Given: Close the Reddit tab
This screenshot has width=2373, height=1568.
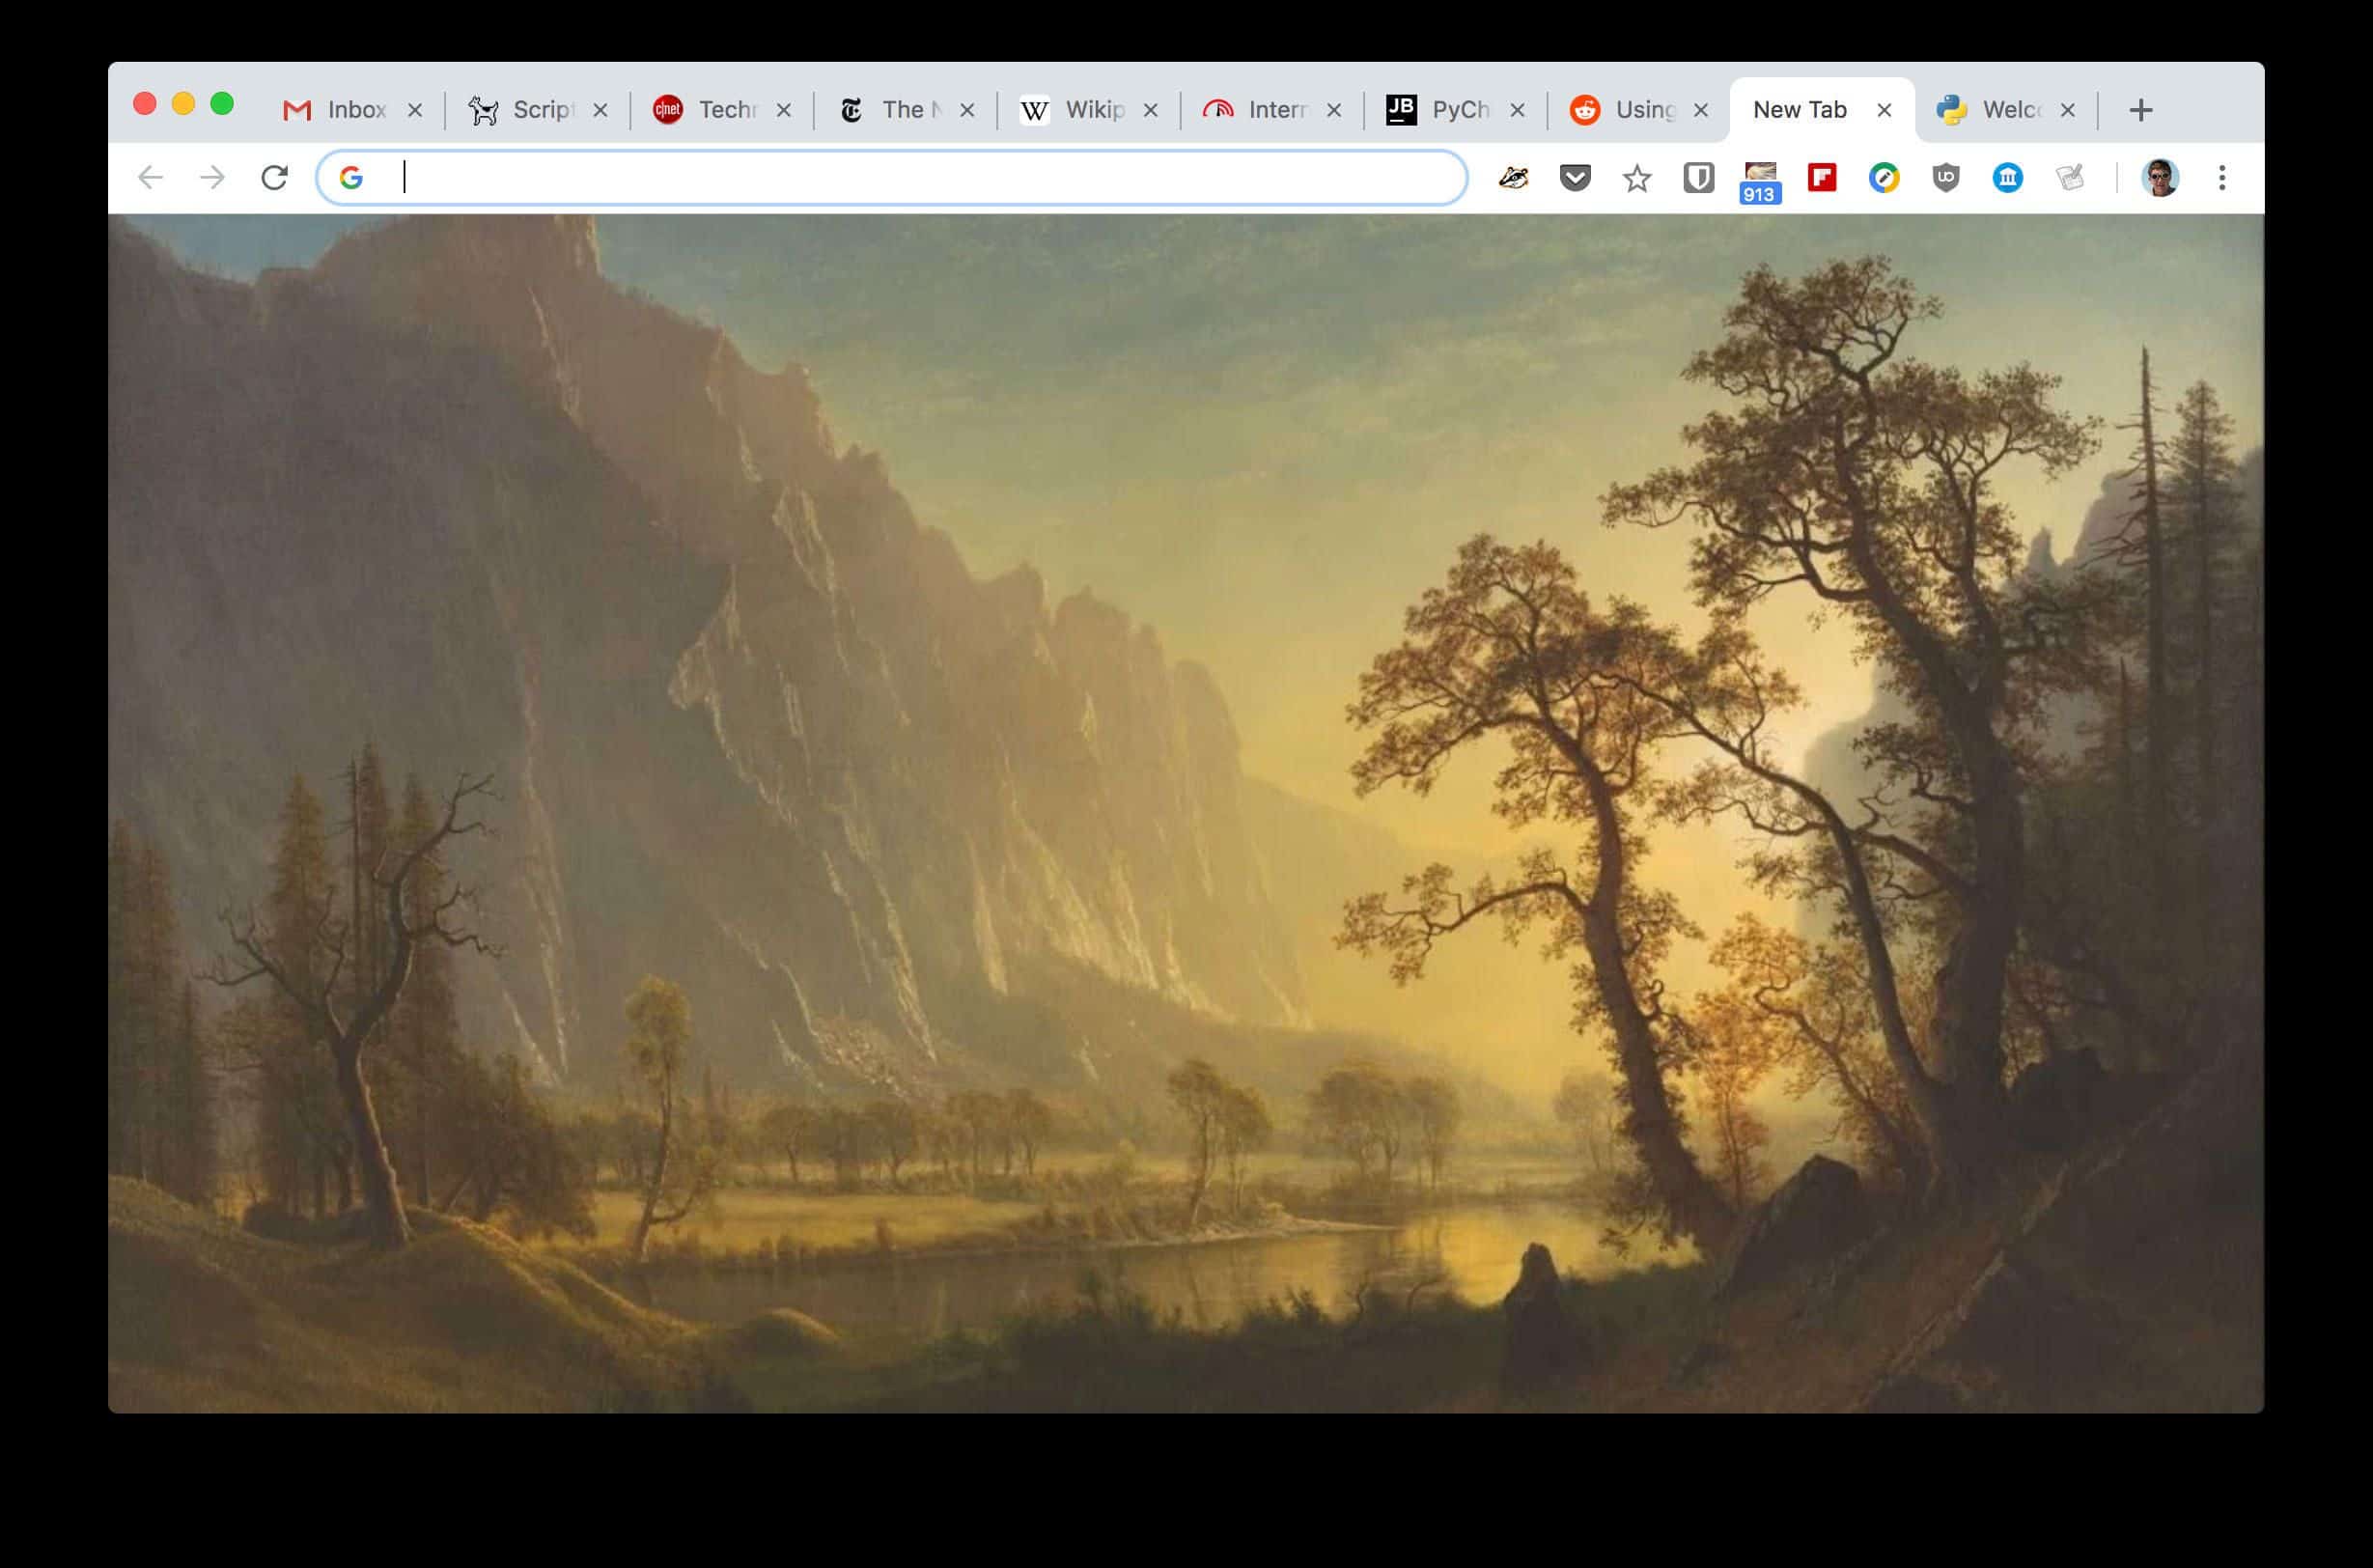Looking at the screenshot, I should tap(1700, 110).
